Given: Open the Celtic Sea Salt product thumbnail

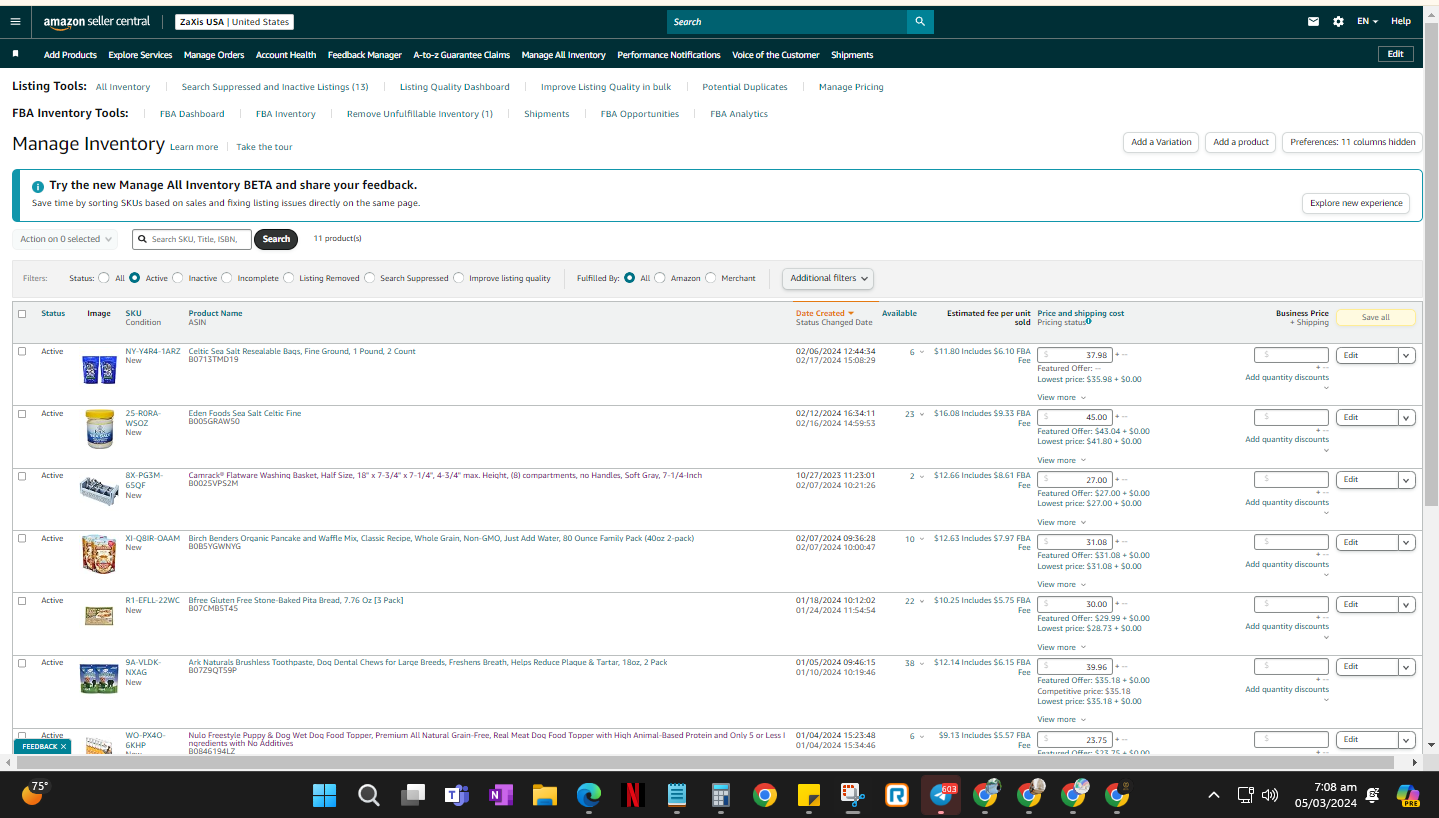Looking at the screenshot, I should click(99, 369).
